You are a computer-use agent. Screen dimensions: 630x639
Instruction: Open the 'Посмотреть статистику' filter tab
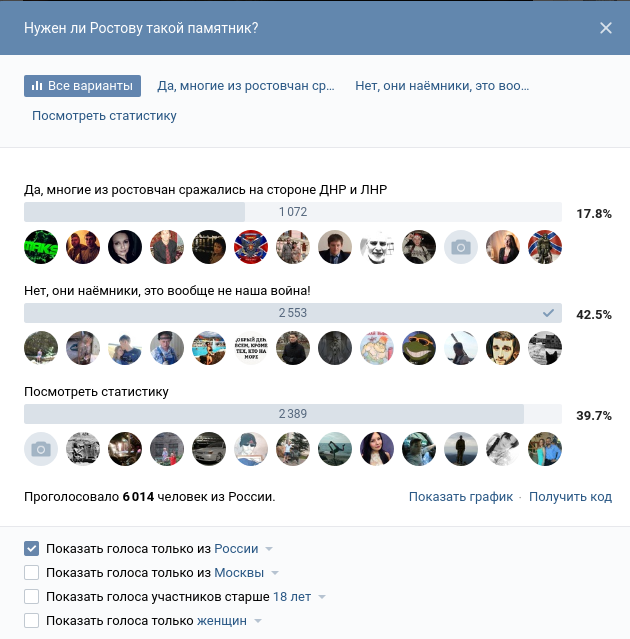pos(104,116)
